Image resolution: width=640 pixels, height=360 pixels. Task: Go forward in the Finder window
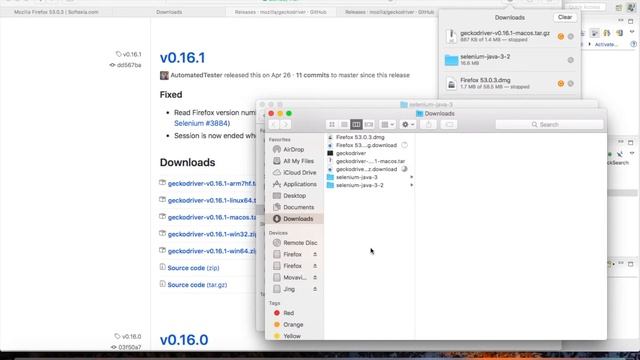point(286,124)
